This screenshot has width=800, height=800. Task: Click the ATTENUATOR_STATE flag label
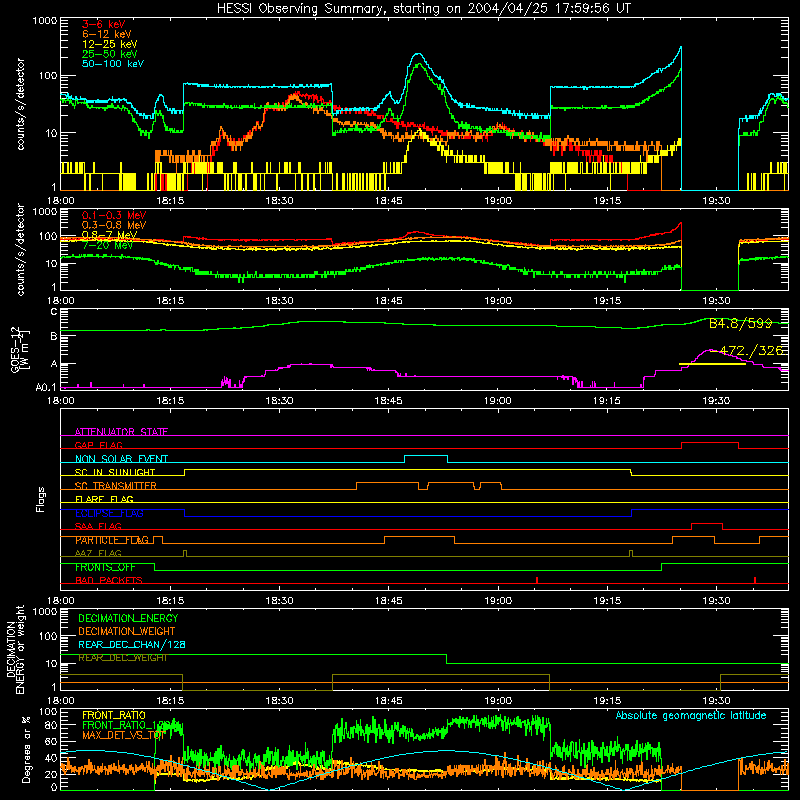tap(121, 432)
